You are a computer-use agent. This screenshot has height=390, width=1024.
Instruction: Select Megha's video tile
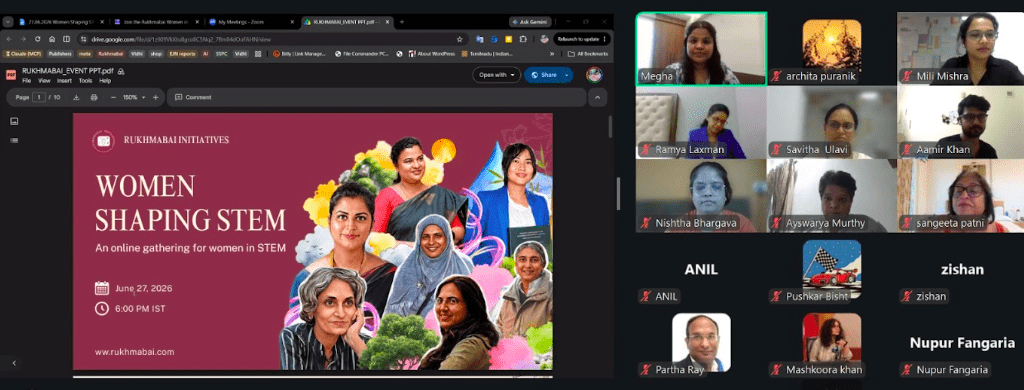click(701, 49)
